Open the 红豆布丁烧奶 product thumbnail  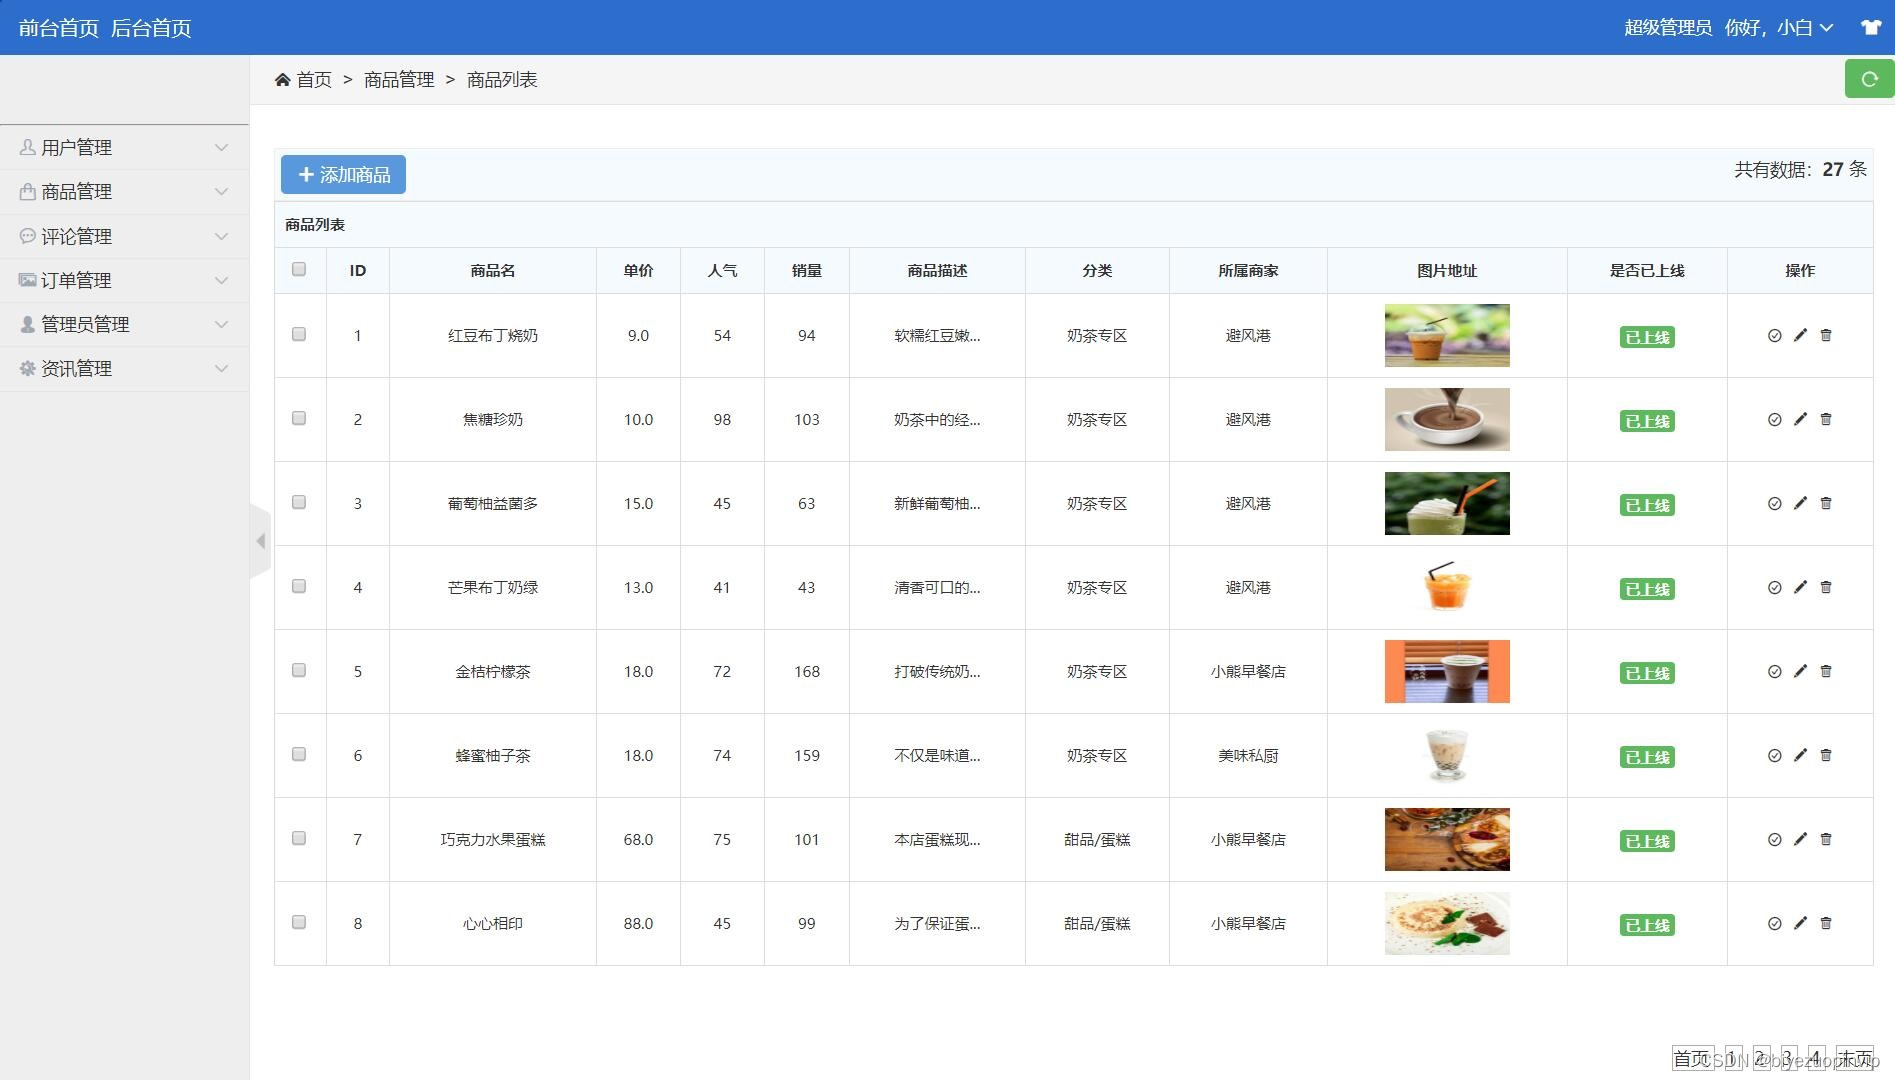[1447, 335]
